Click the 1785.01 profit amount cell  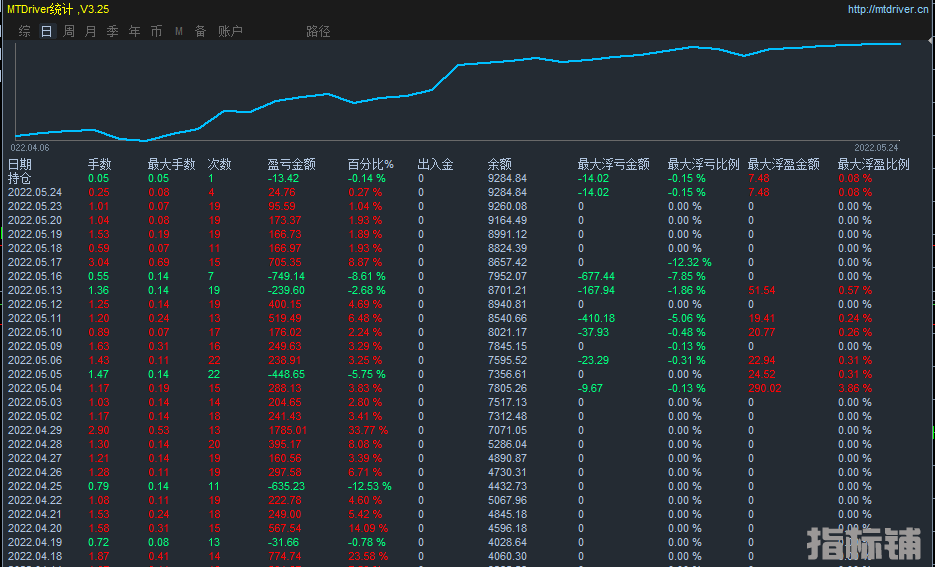coord(288,430)
